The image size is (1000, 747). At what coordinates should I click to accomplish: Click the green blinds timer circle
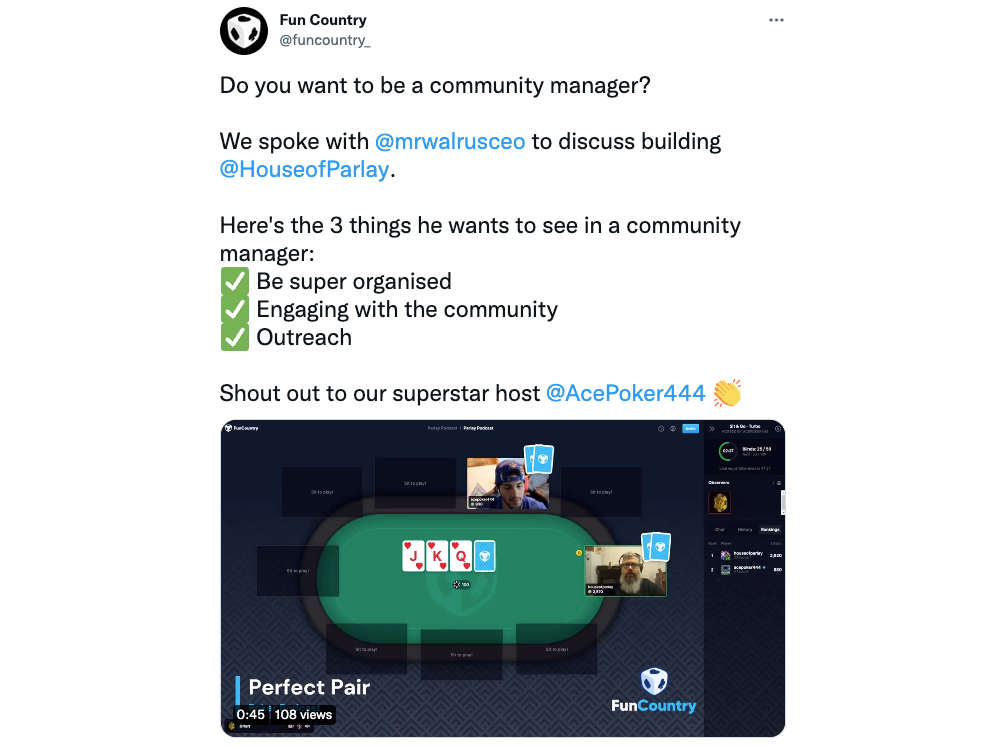pos(728,451)
